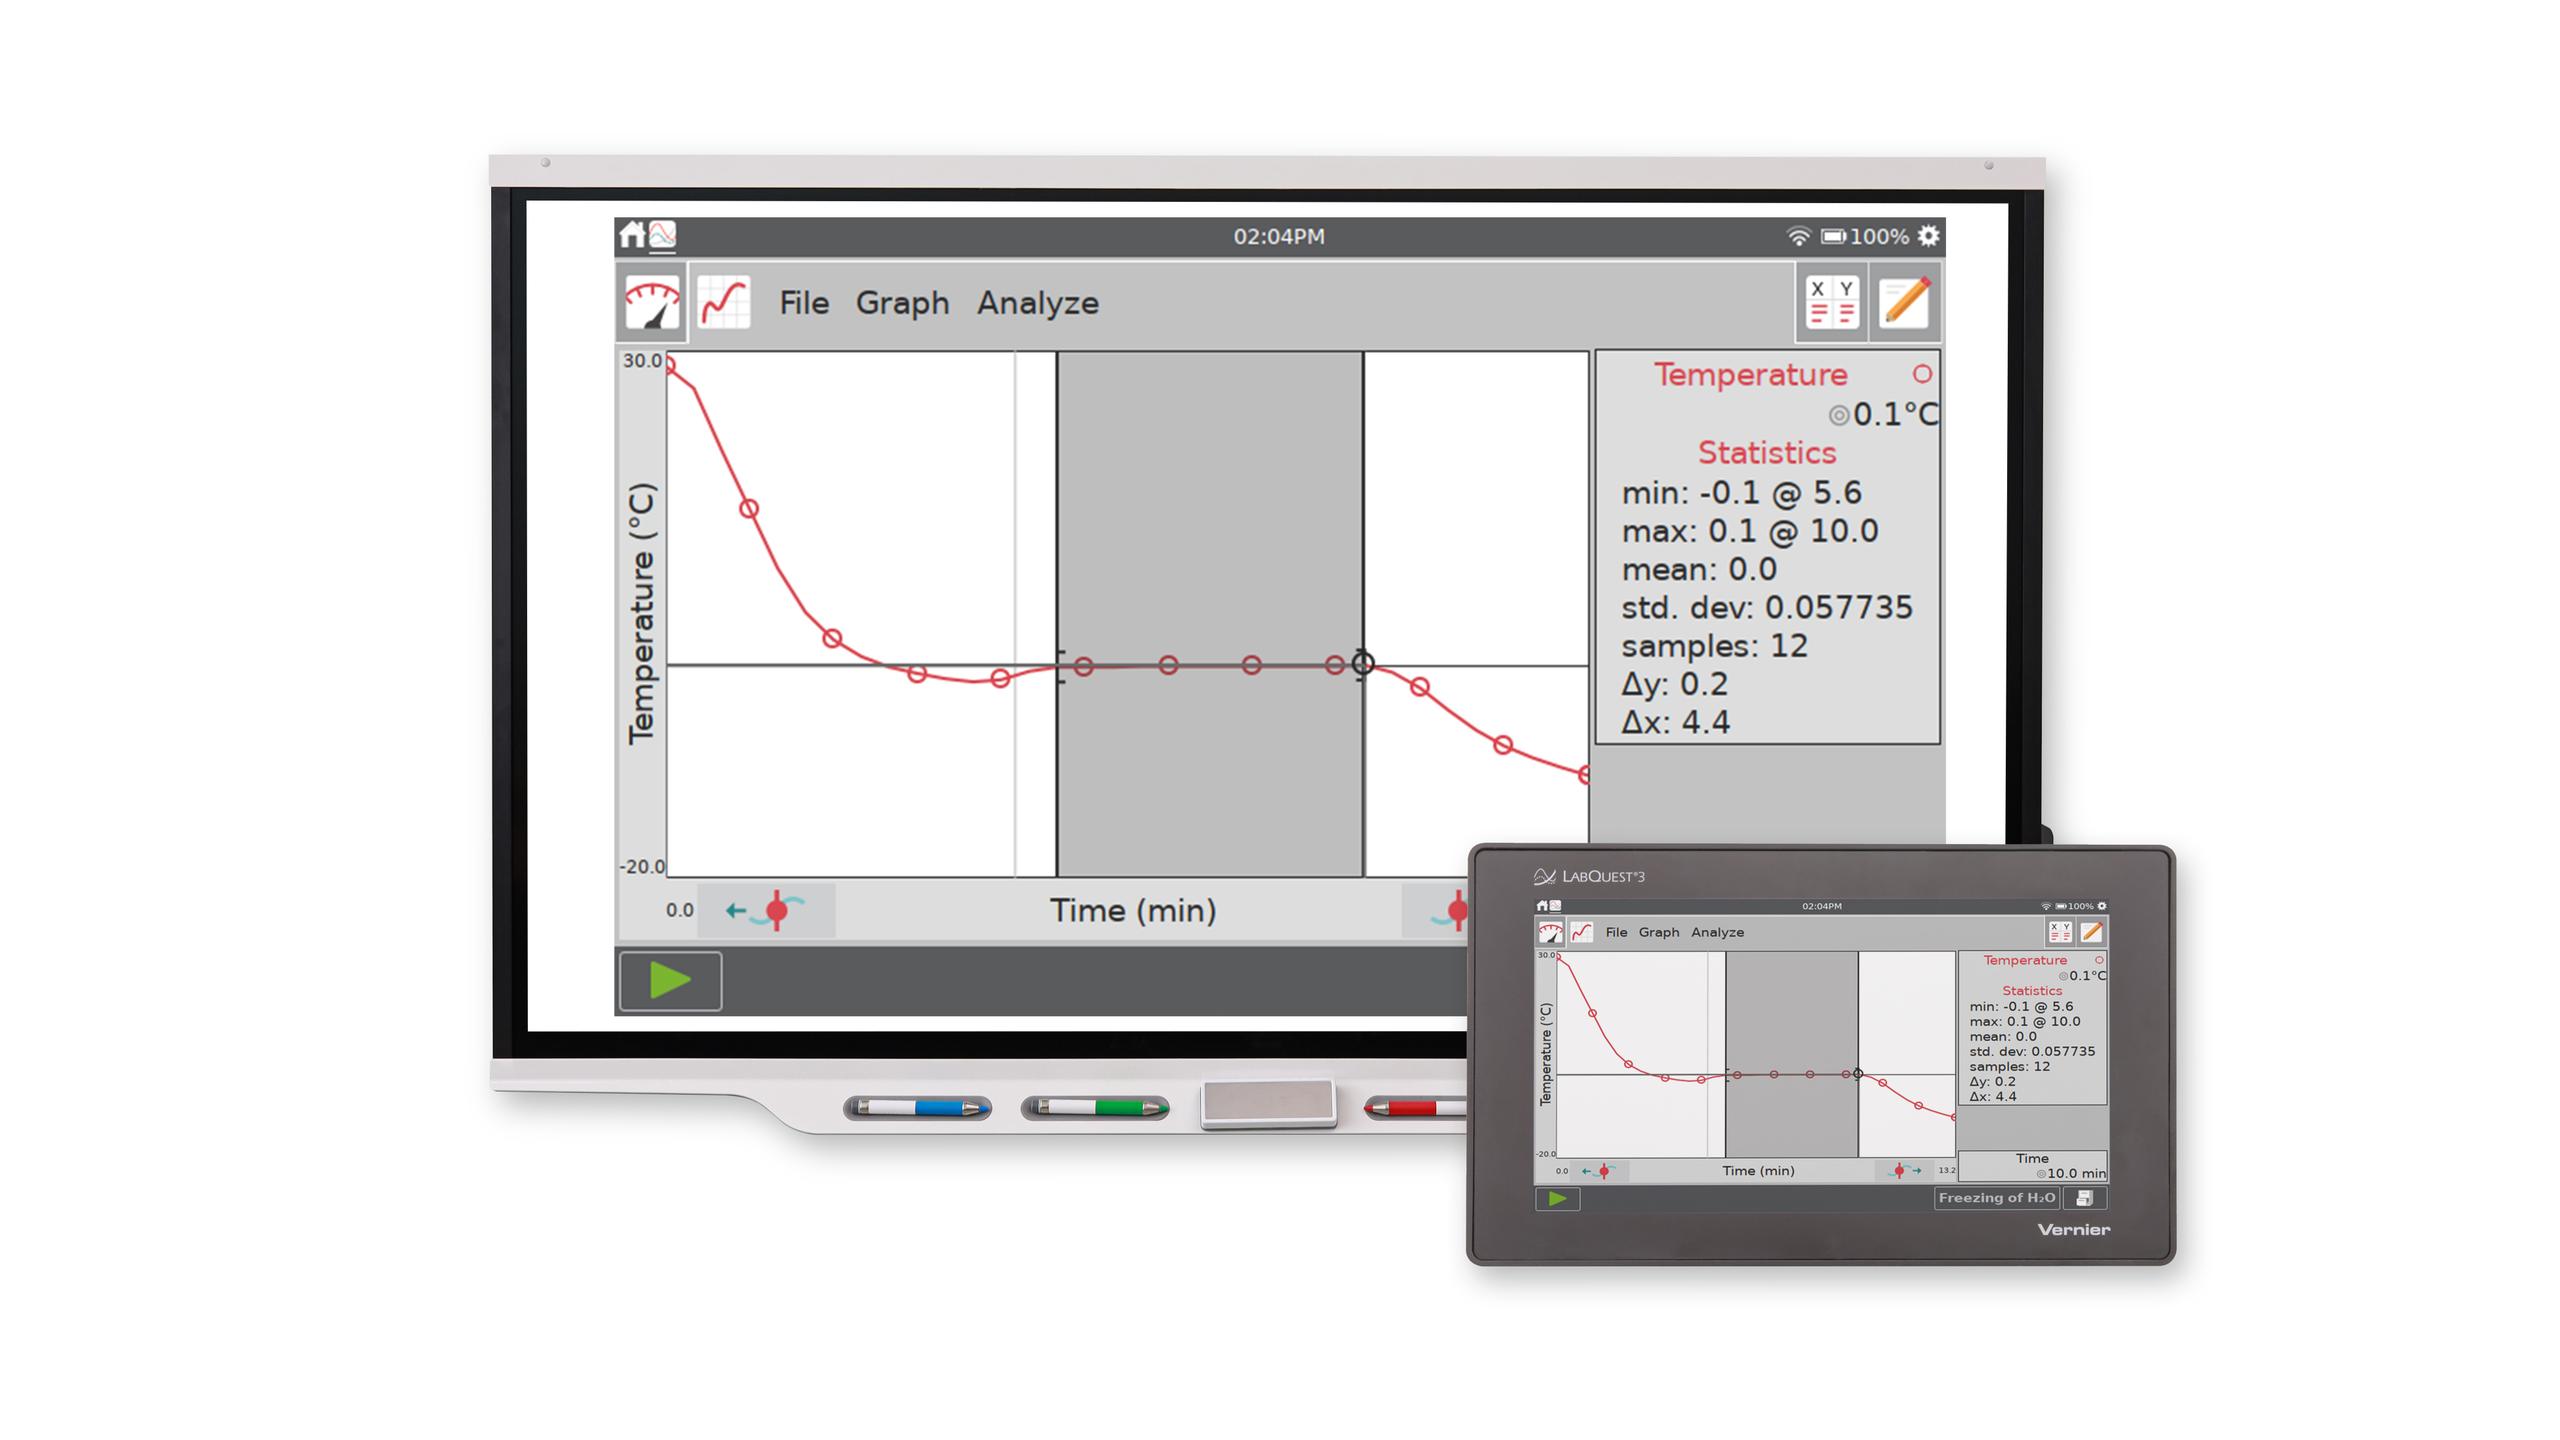Click the meter/gauge view icon

coord(647,301)
